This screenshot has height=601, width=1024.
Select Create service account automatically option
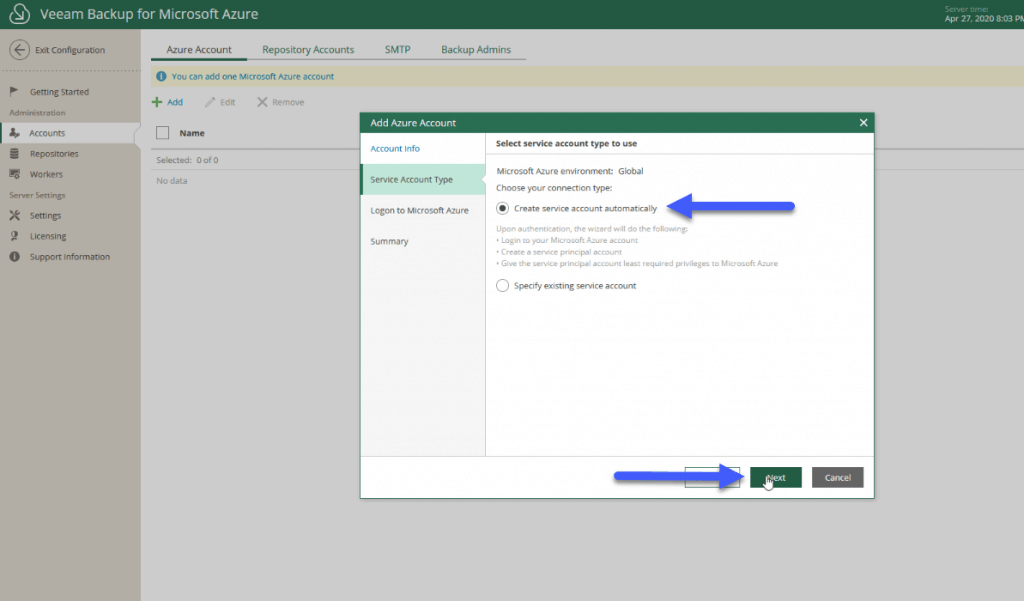(x=502, y=208)
